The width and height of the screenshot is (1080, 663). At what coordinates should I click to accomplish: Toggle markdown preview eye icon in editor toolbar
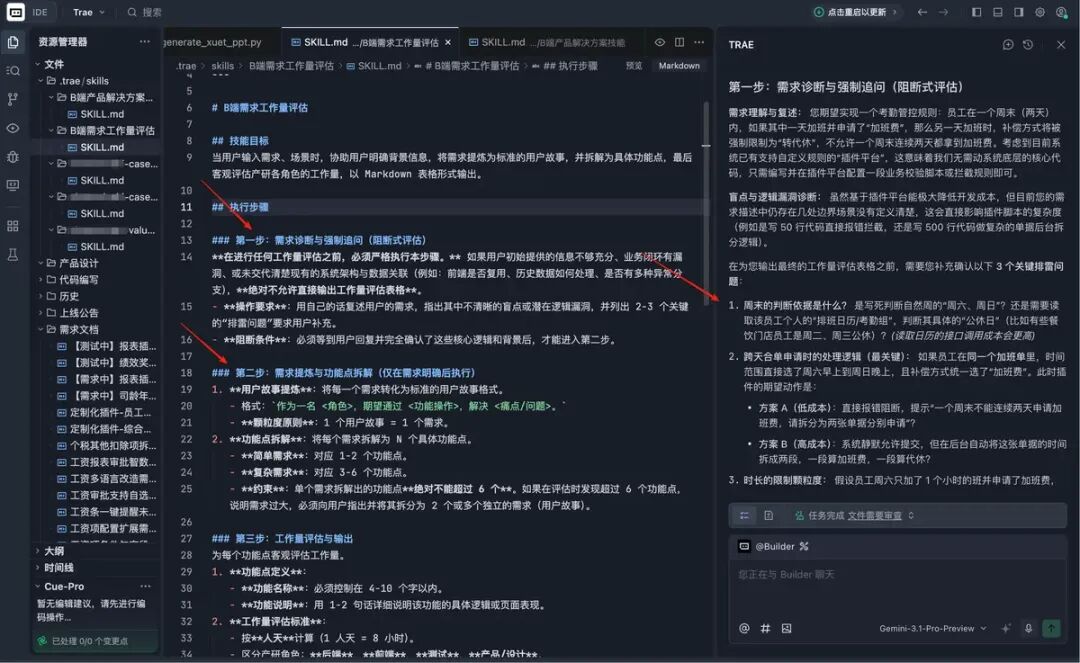click(x=660, y=42)
